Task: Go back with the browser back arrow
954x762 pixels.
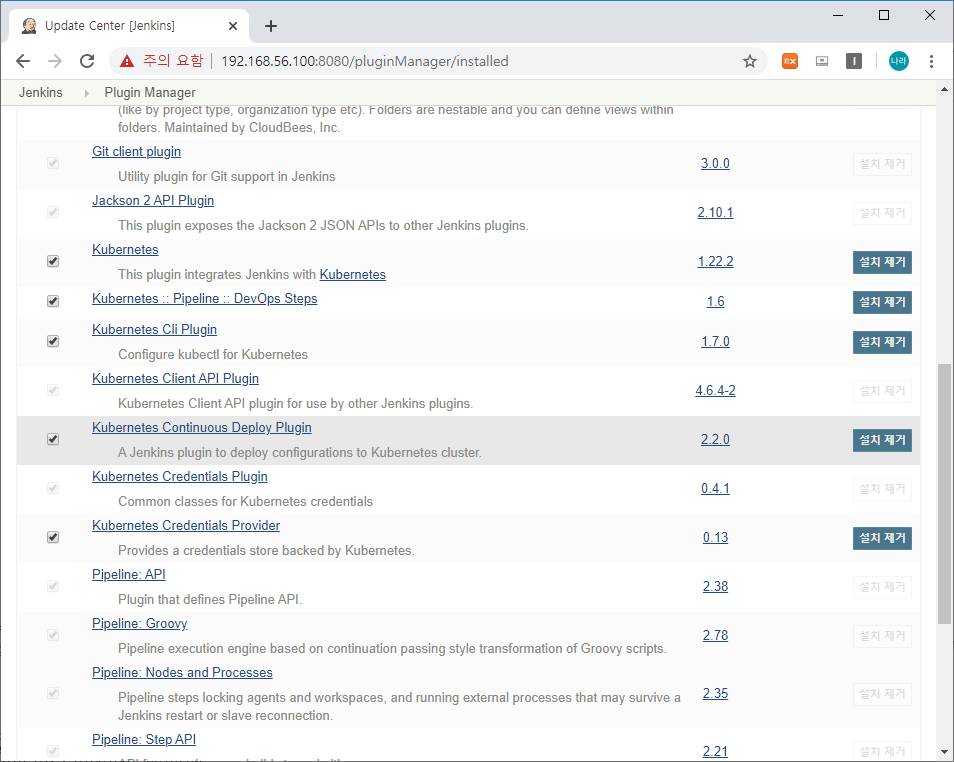Action: tap(23, 61)
